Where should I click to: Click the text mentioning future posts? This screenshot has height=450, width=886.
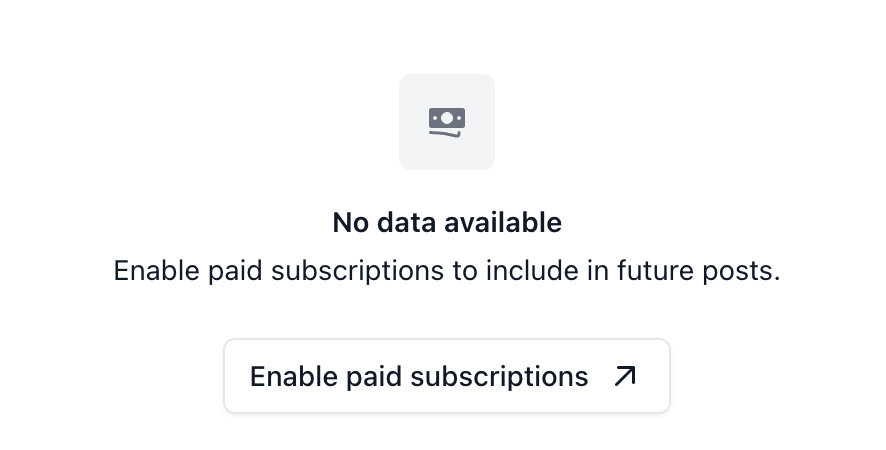(446, 271)
